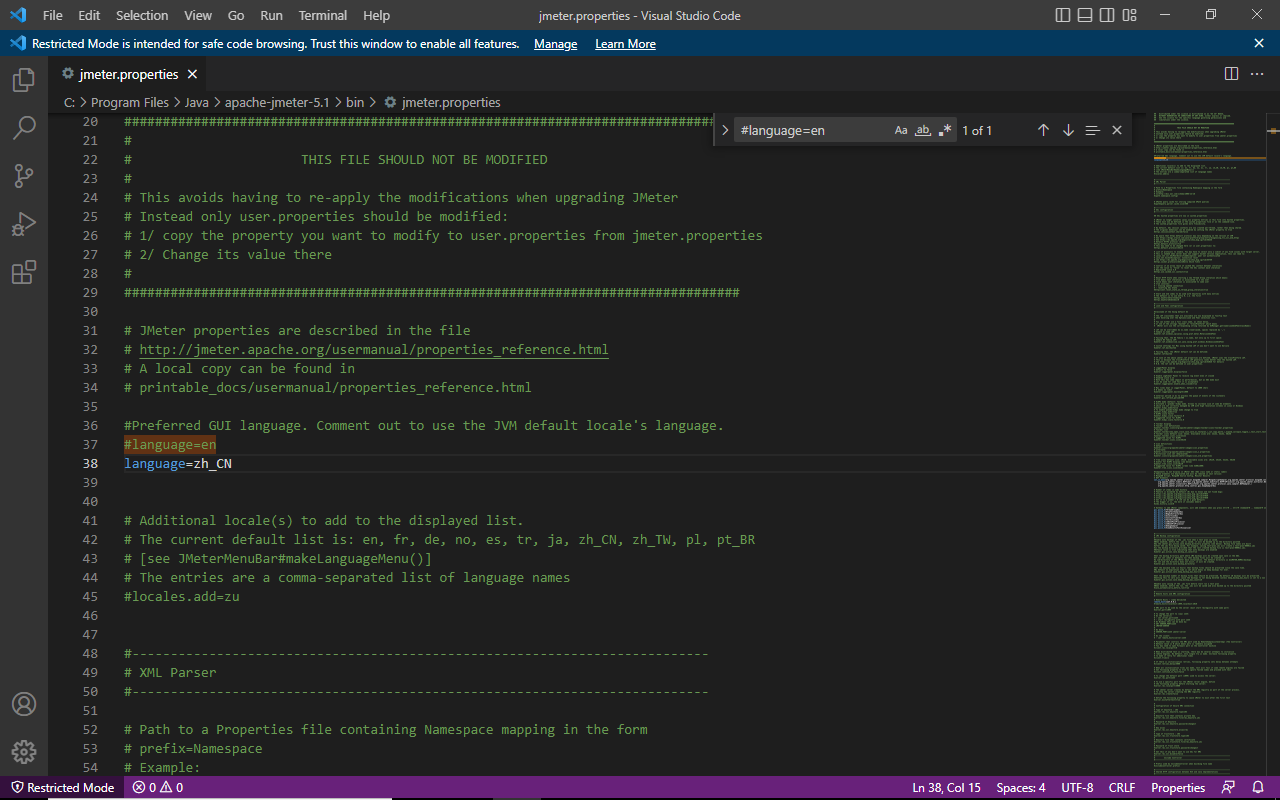The image size is (1280, 800).
Task: Click Learn More link in banner
Action: pos(625,44)
